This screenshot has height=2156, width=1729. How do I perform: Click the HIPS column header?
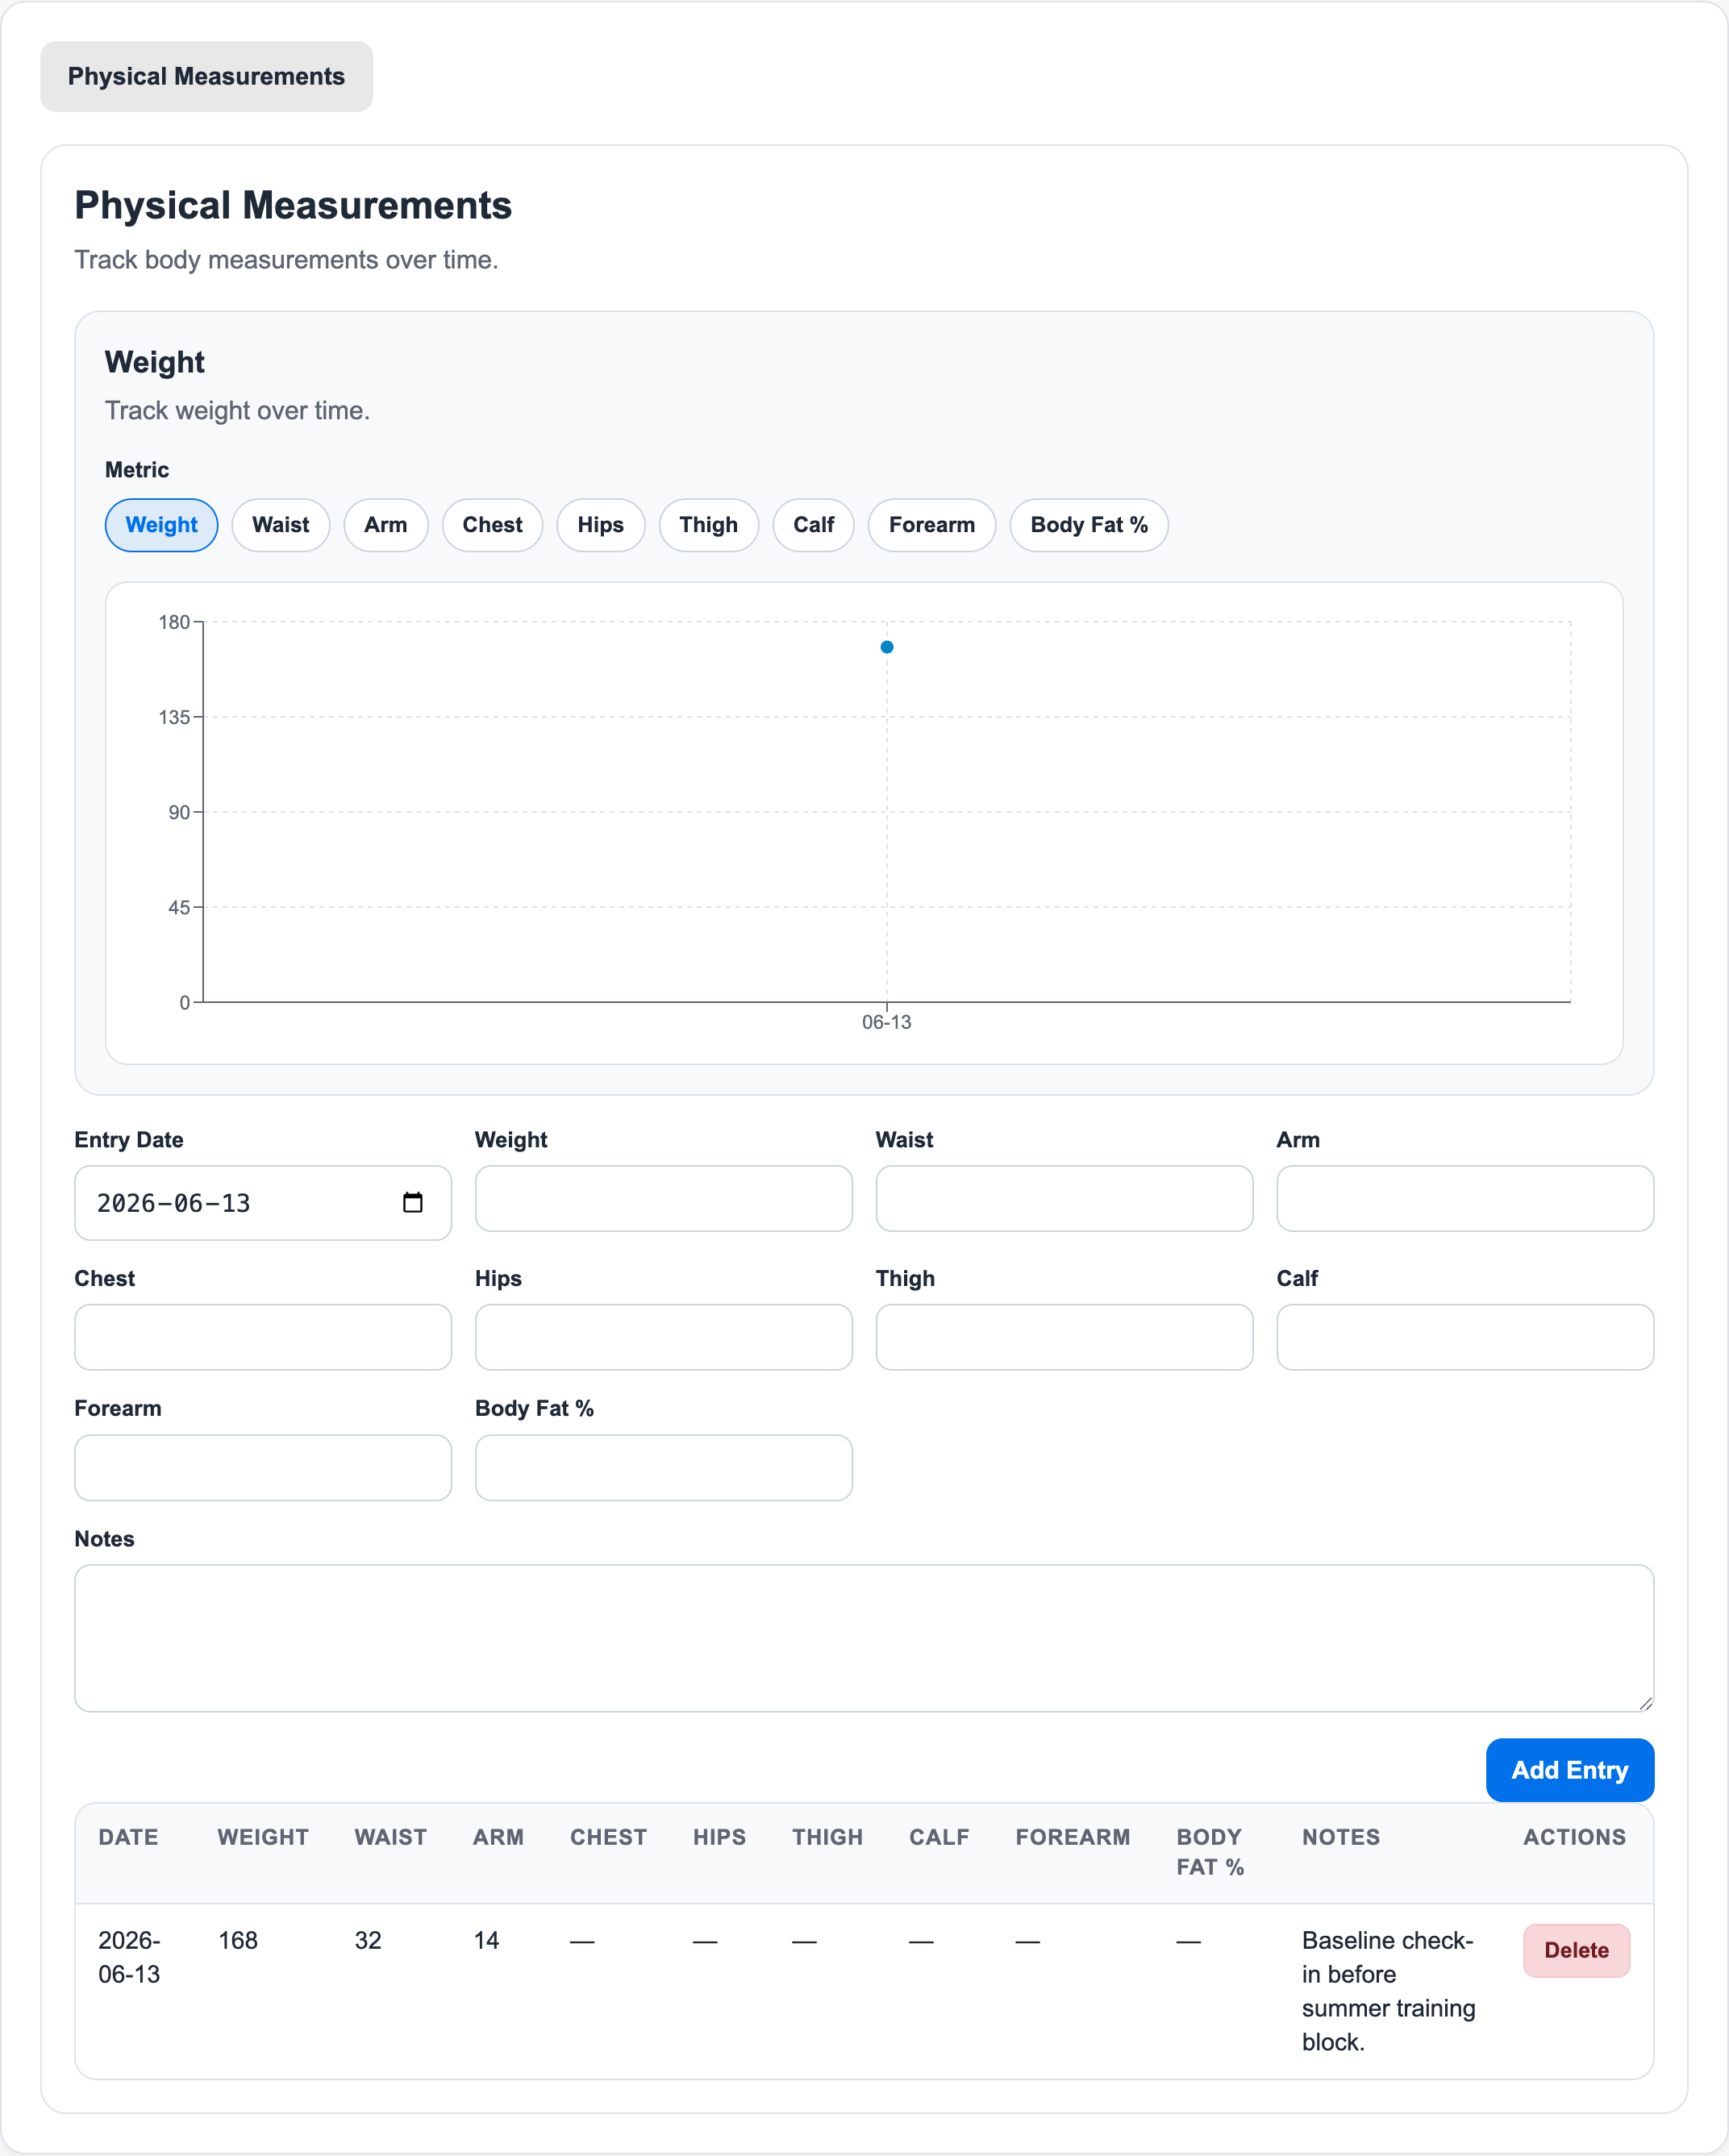[720, 1837]
